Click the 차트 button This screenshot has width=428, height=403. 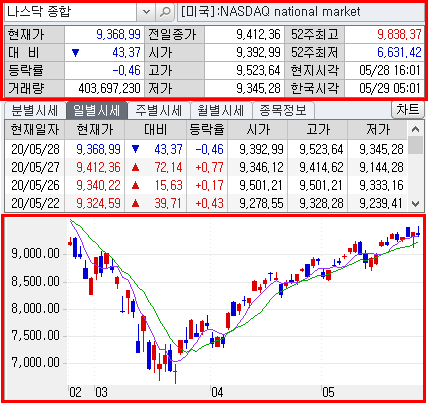pos(408,109)
